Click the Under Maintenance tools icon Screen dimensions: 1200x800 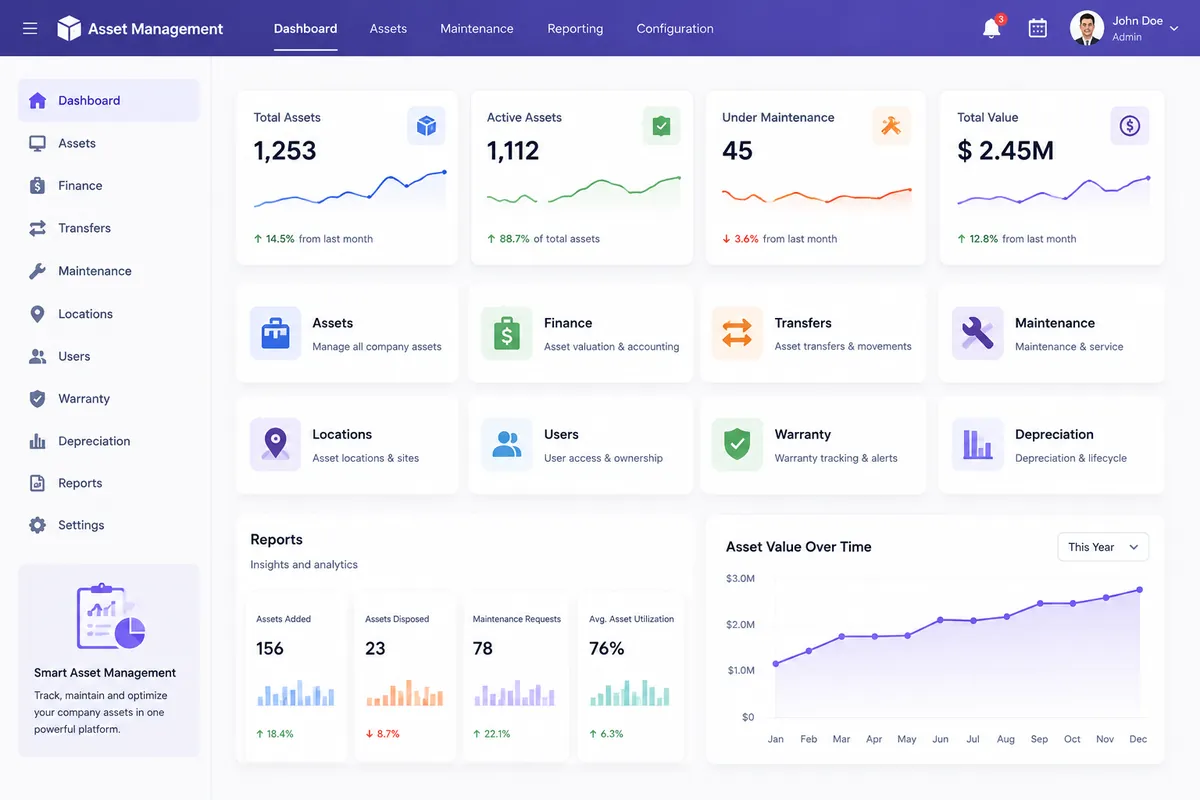[x=891, y=126]
